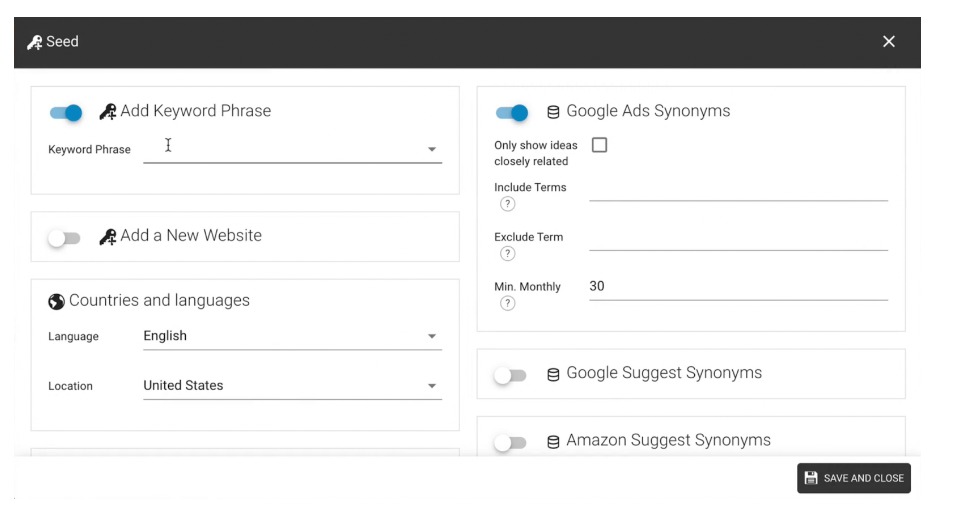Click the Google Suggest Synonyms database icon

(553, 374)
